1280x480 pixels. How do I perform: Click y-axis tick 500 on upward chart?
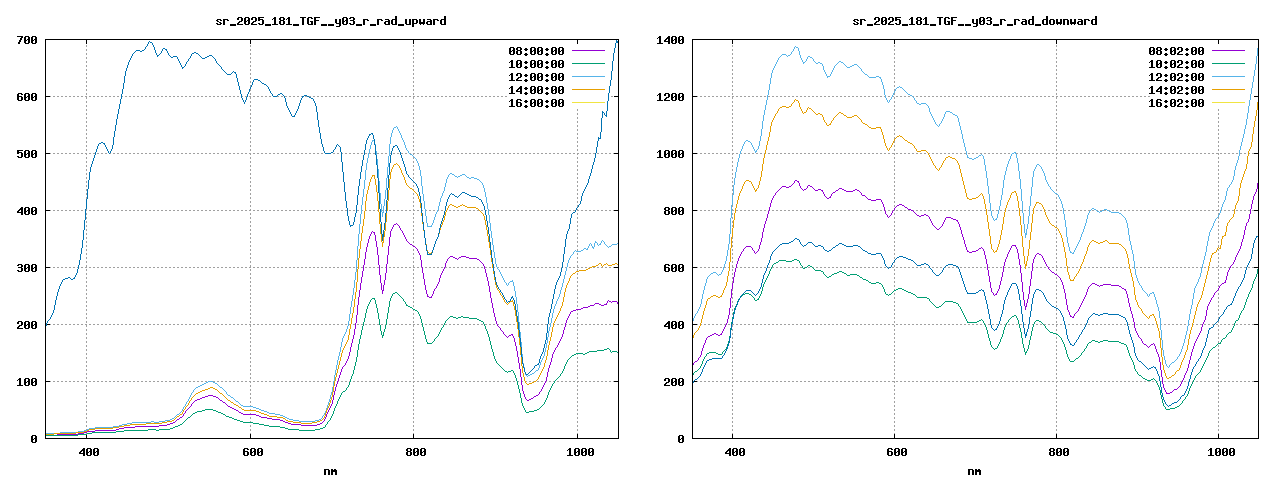27,154
